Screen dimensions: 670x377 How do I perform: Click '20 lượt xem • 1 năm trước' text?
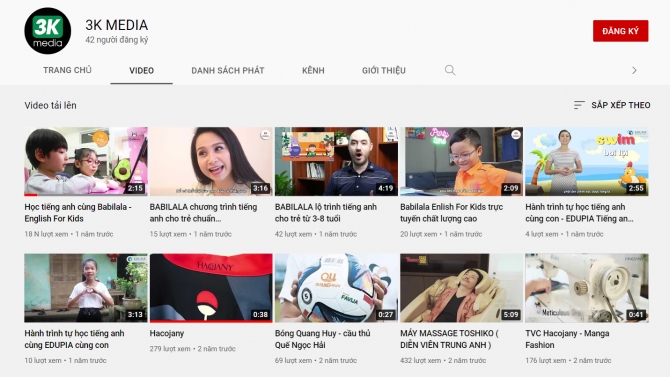click(441, 234)
